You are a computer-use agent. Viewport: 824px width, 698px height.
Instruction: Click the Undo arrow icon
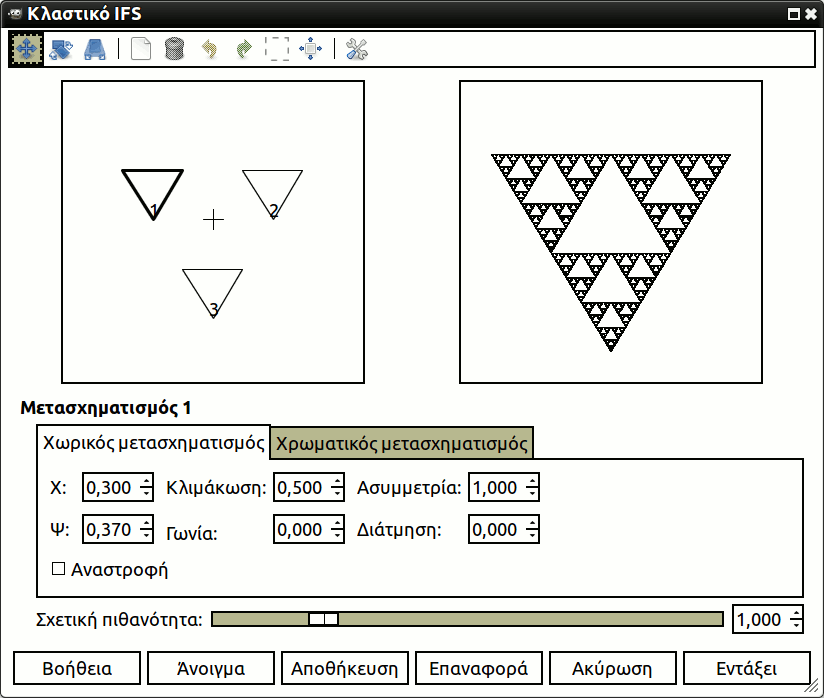point(209,49)
